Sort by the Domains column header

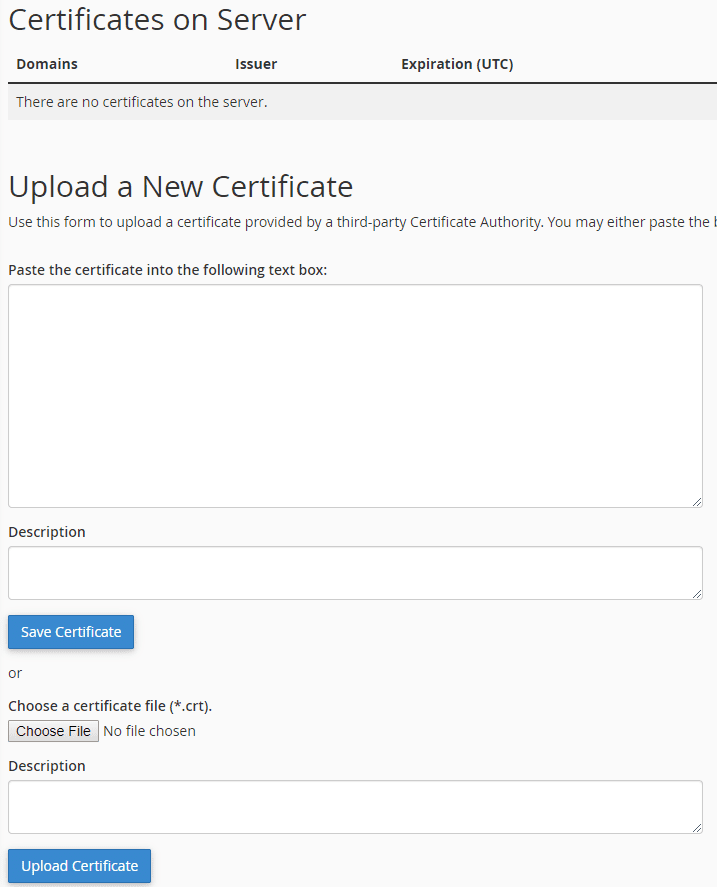[47, 64]
